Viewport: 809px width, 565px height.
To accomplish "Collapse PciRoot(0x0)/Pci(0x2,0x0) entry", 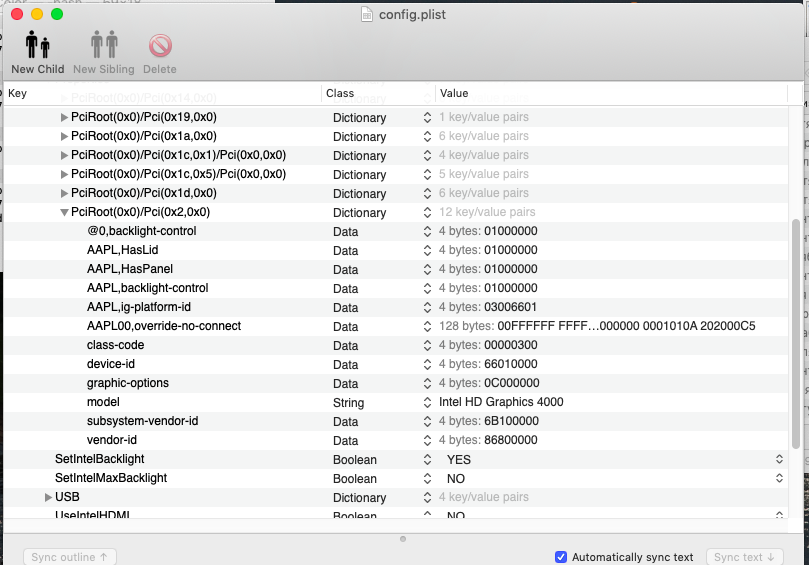I will (64, 213).
